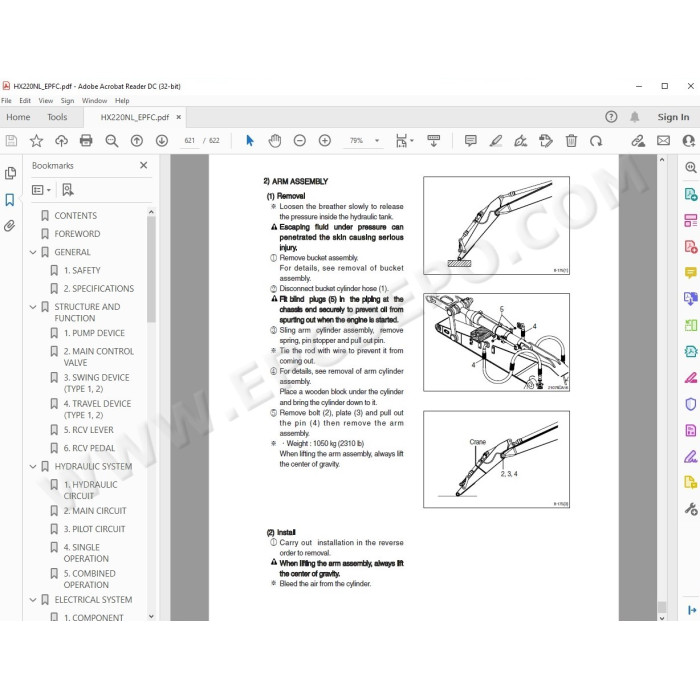
Task: Switch to the Home tab
Action: coord(18,117)
